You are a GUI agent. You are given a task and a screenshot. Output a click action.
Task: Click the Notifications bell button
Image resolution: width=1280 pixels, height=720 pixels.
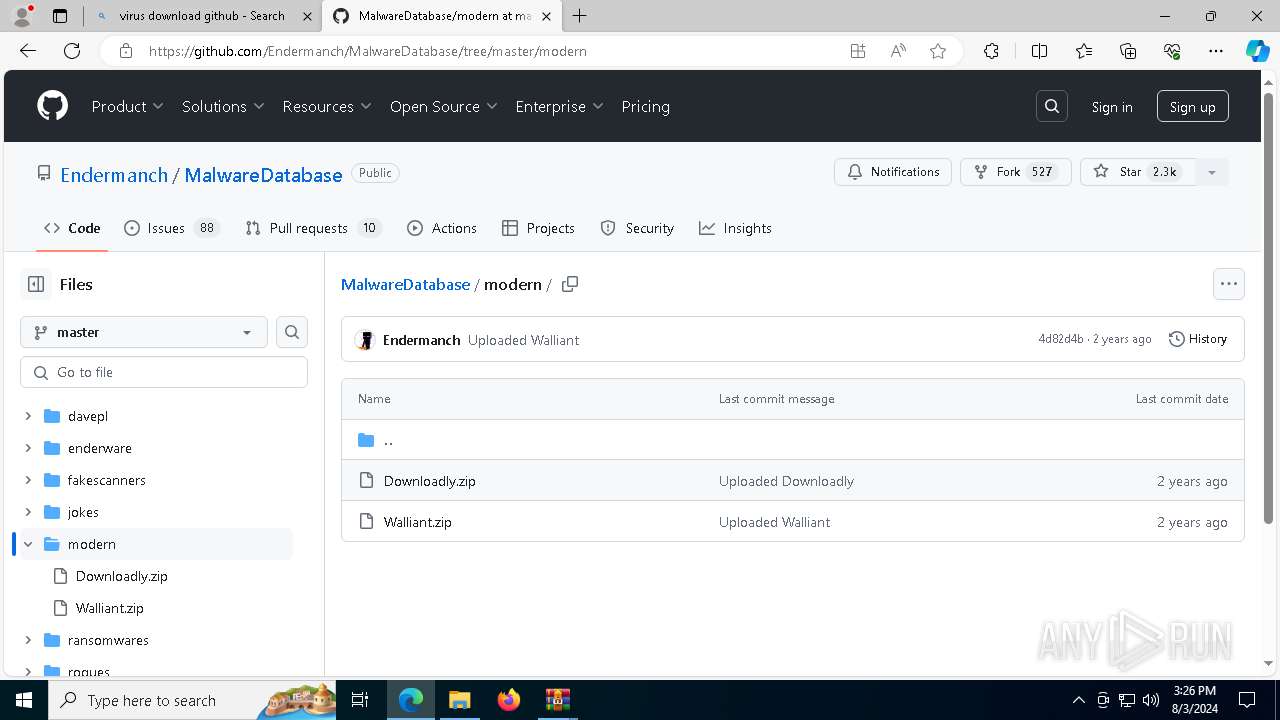(893, 172)
